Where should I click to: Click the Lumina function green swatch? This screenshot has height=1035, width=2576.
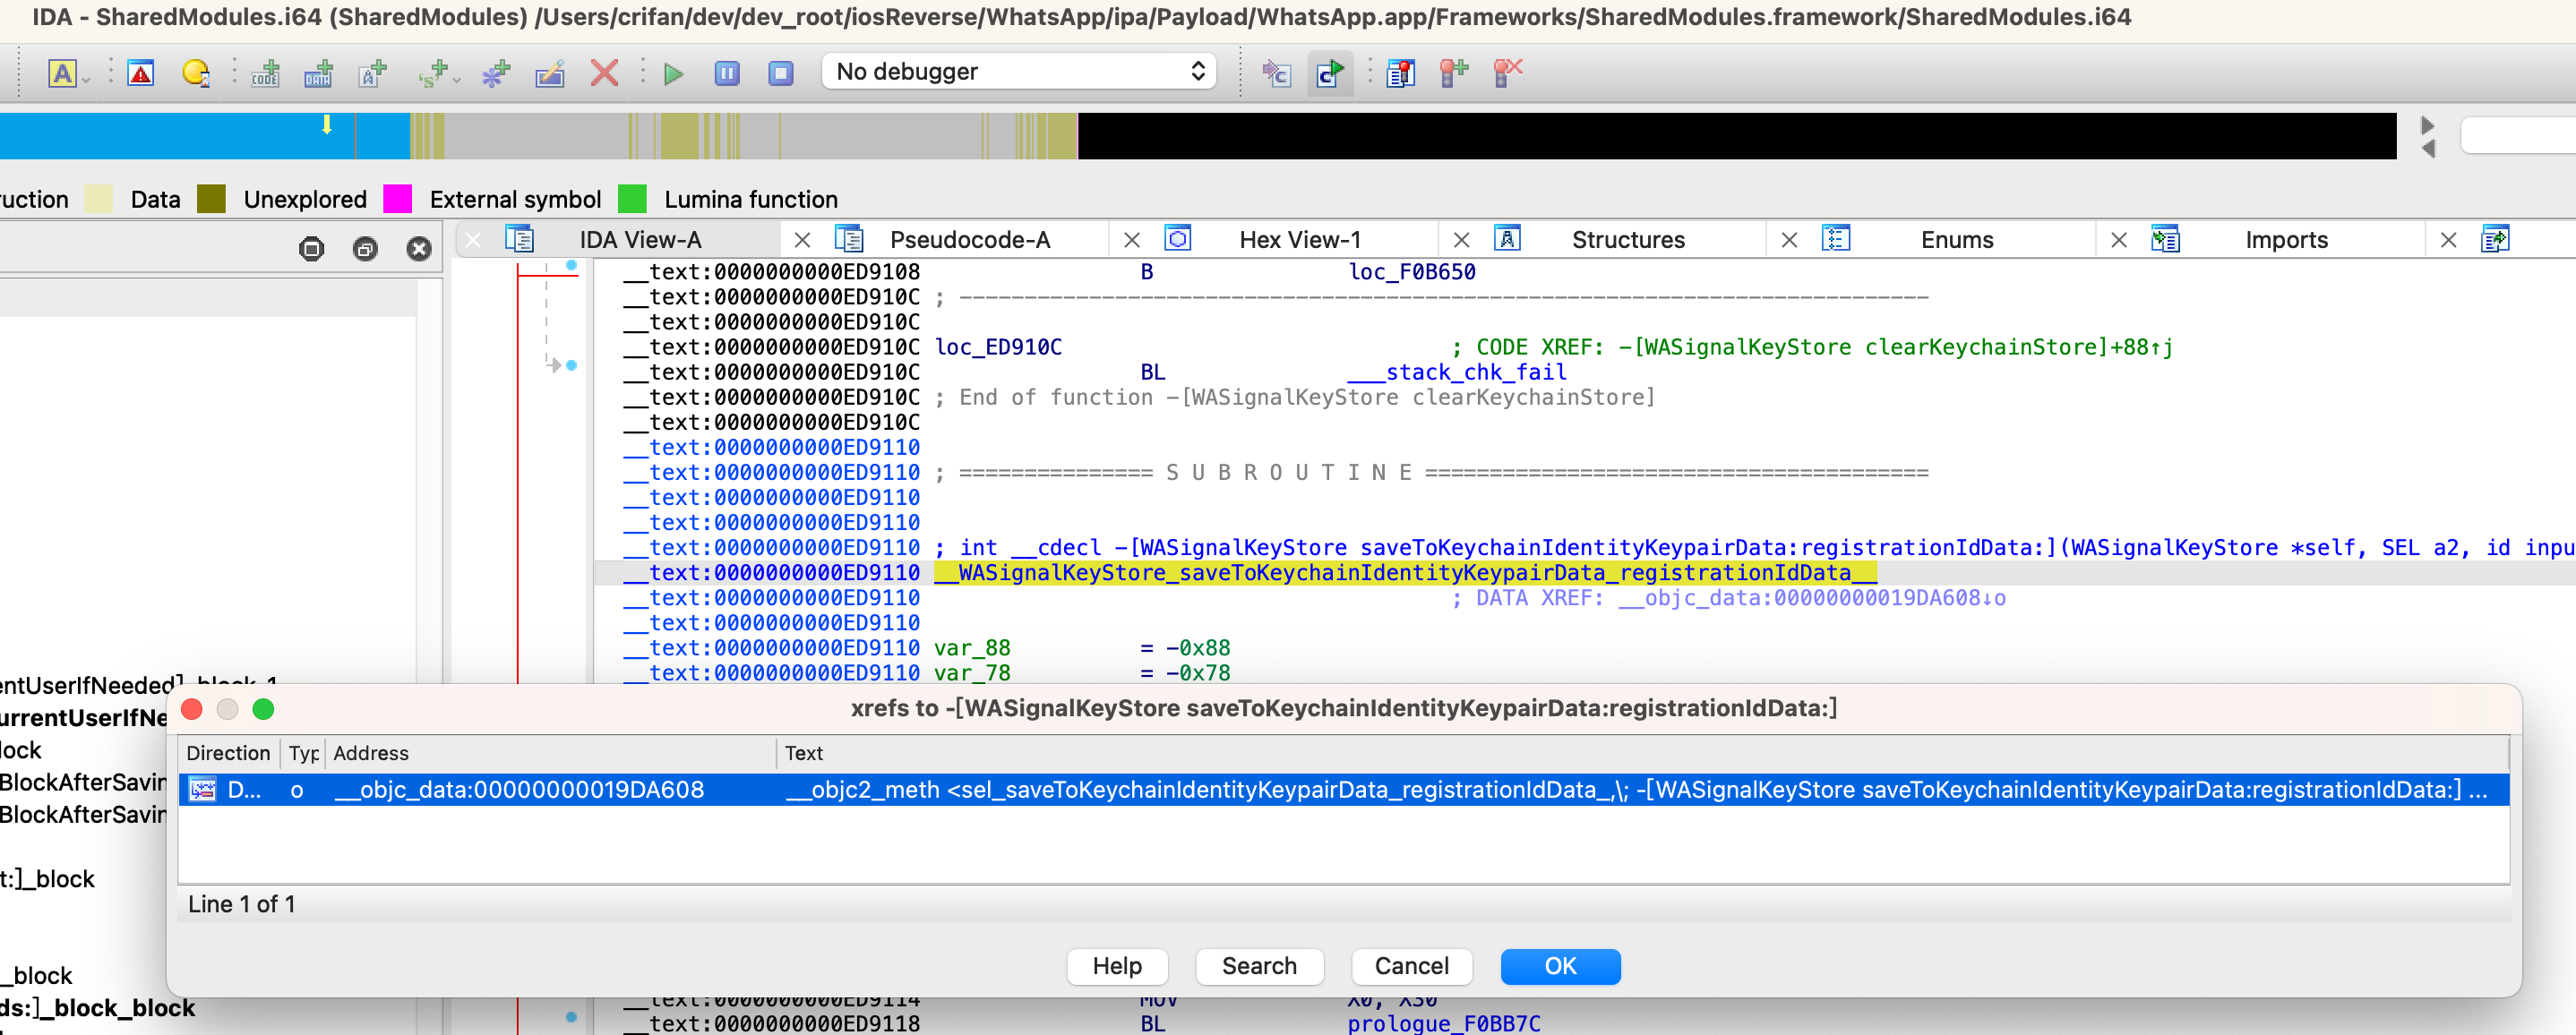coord(633,199)
